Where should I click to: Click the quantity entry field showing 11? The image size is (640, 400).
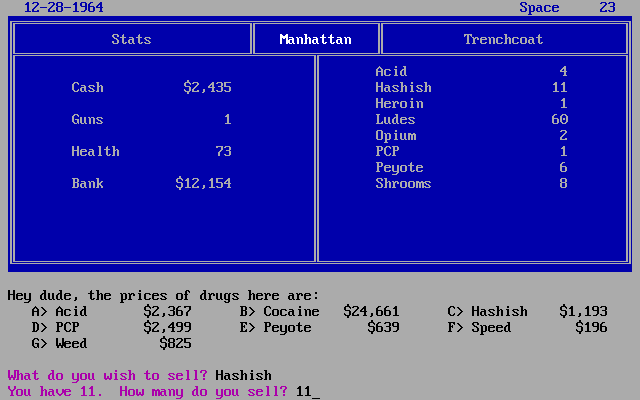[x=307, y=391]
